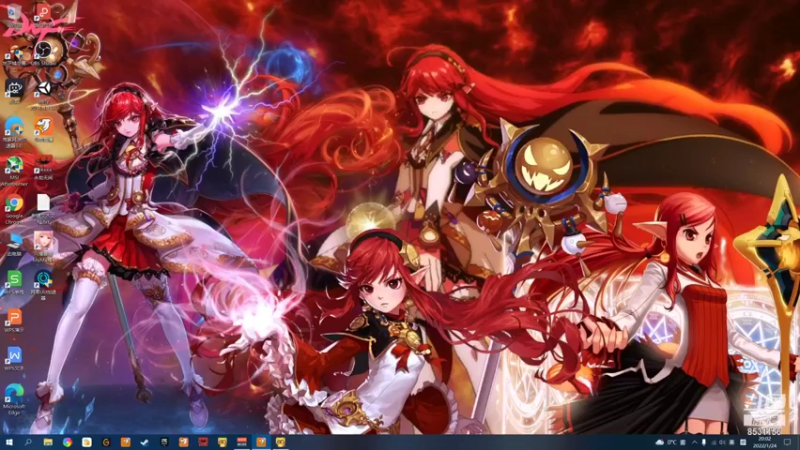The height and width of the screenshot is (450, 800).
Task: Expand the hidden tray icons chevron
Action: pyautogui.click(x=694, y=442)
